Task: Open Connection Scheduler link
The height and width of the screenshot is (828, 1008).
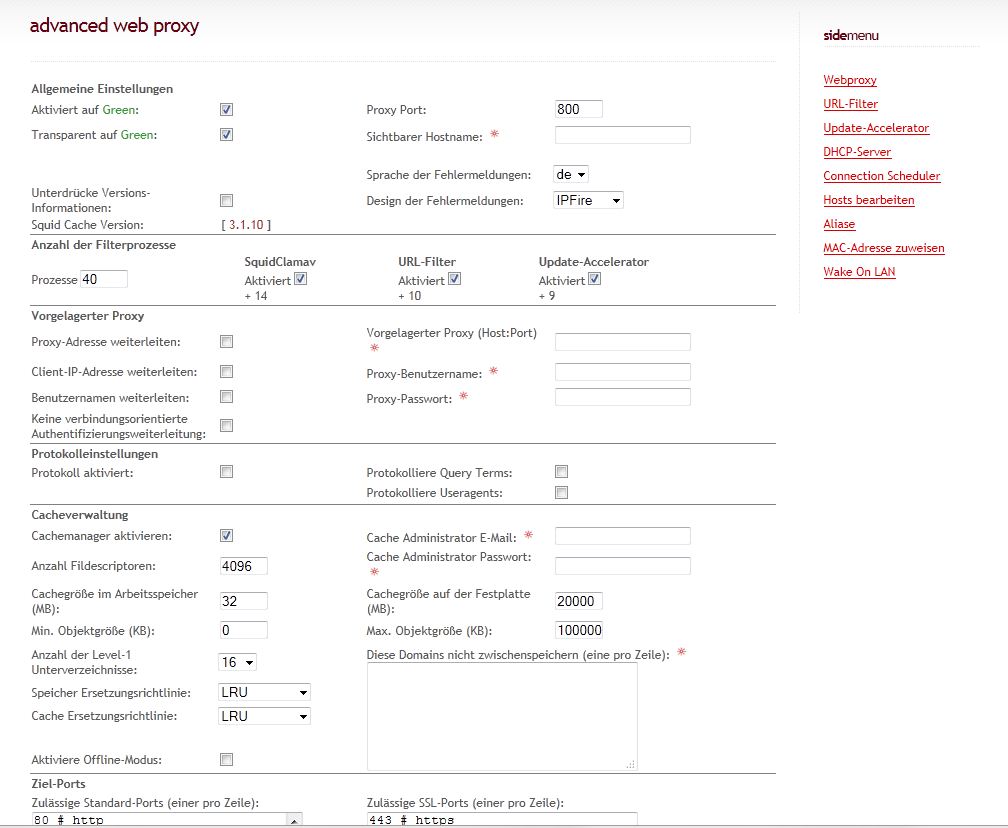Action: click(882, 176)
